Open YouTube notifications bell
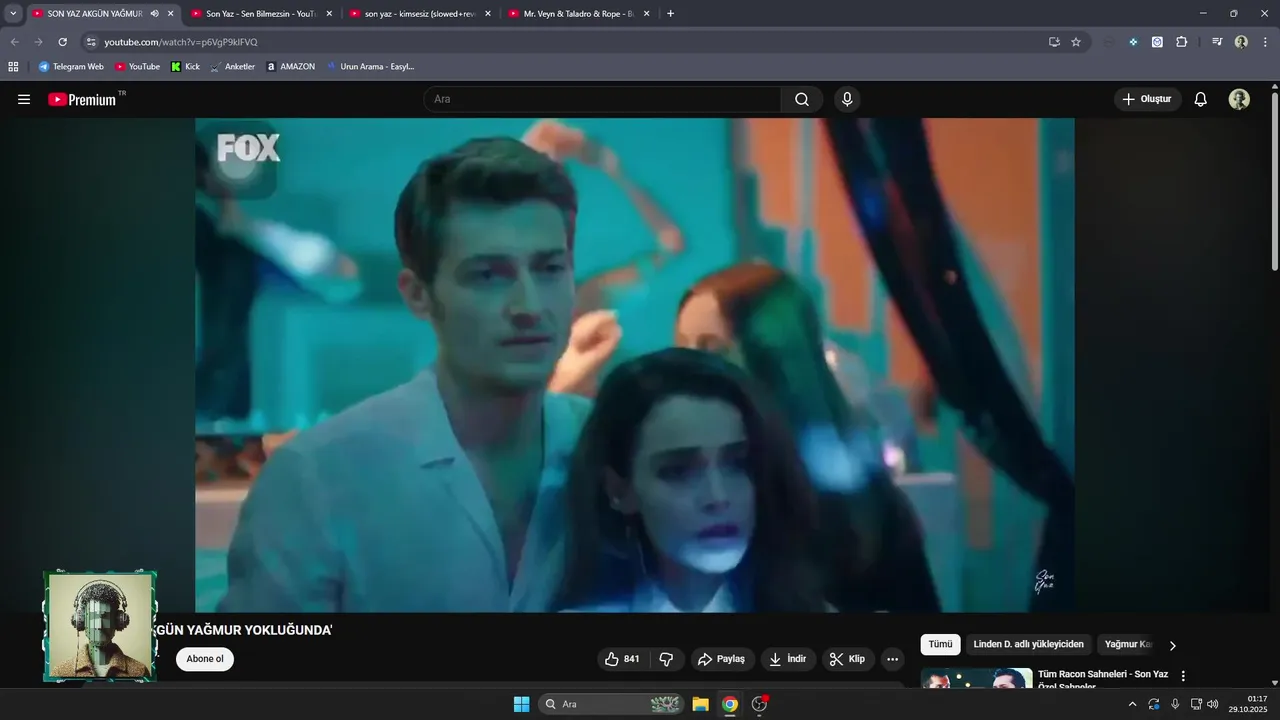Viewport: 1280px width, 720px height. click(1201, 99)
